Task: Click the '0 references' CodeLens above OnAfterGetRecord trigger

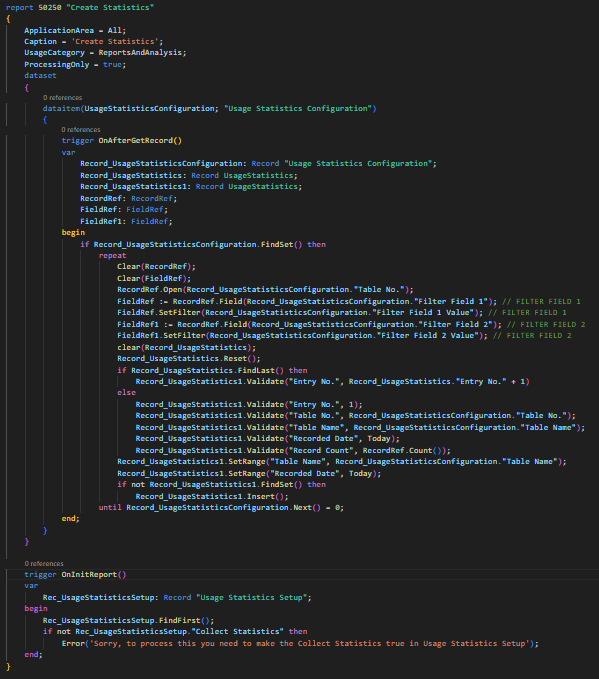Action: [81, 130]
